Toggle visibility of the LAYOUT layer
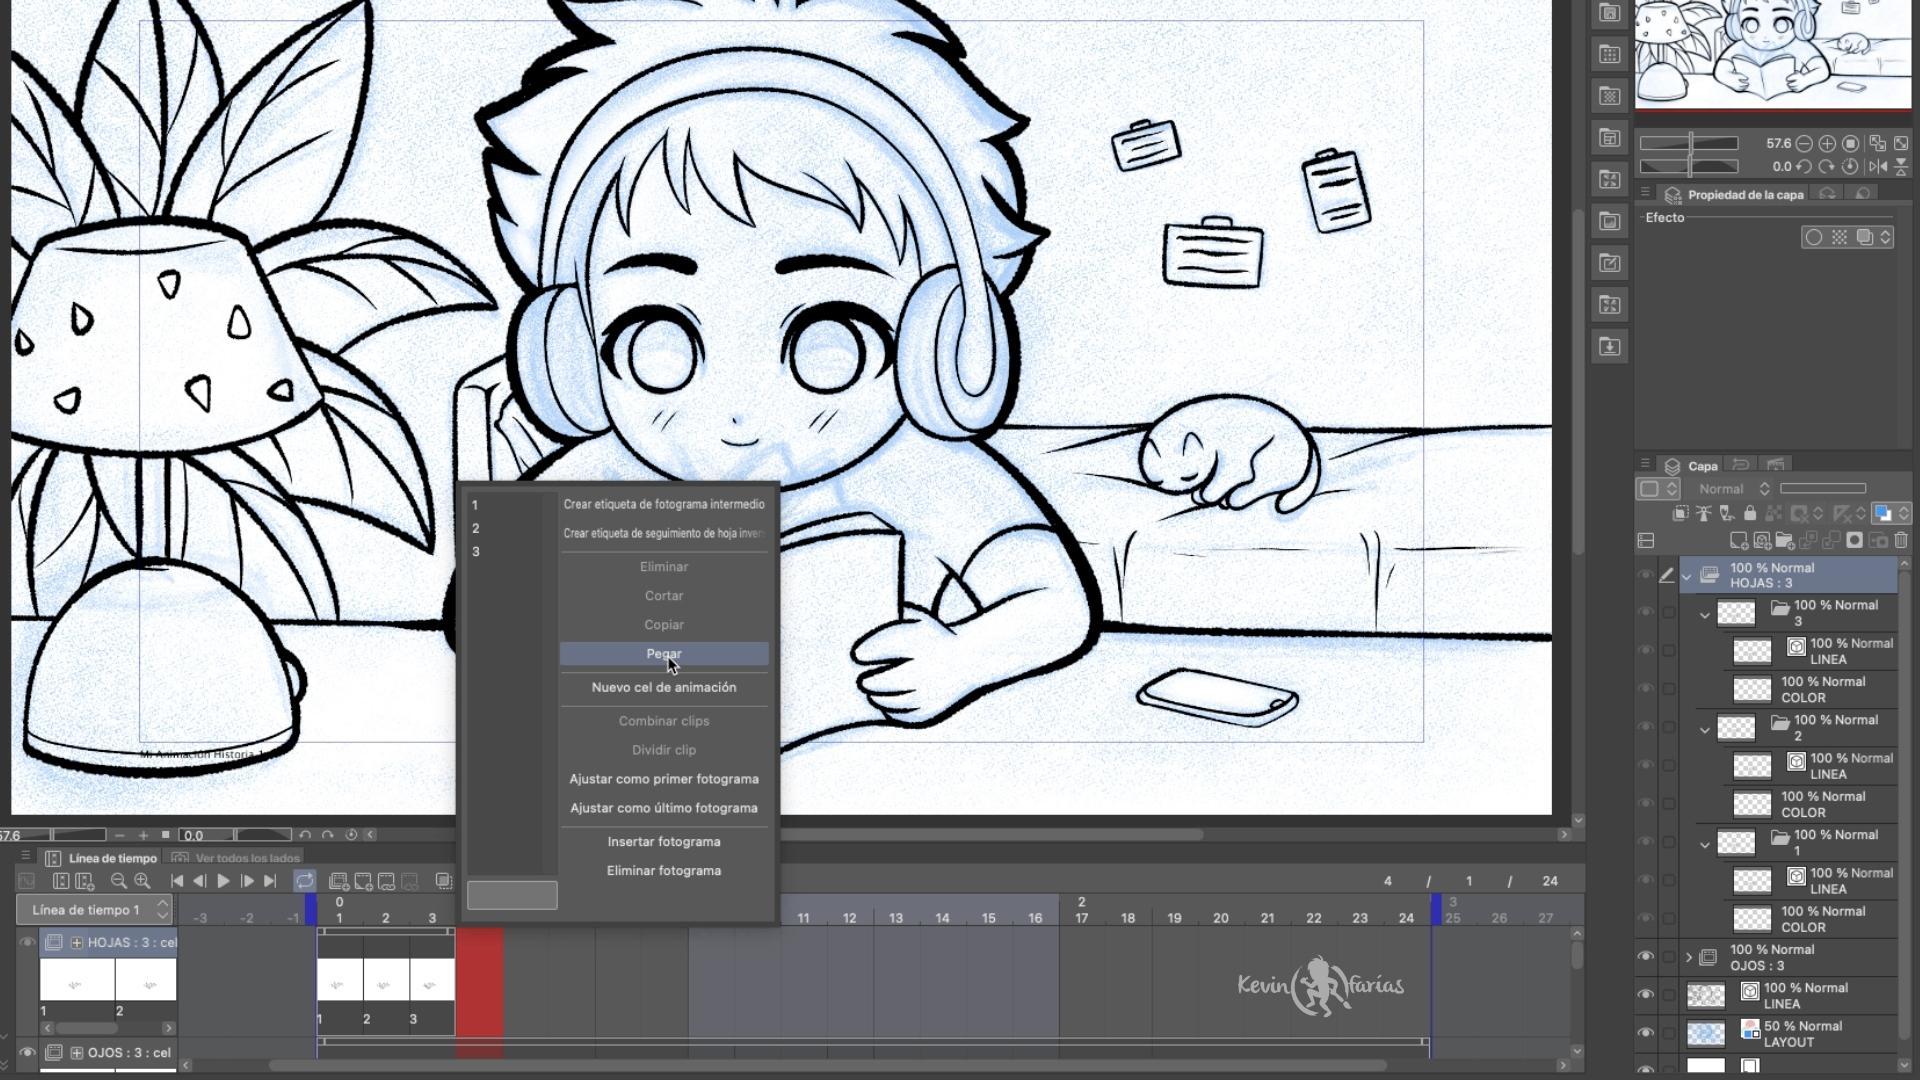The image size is (1920, 1080). (1645, 1033)
